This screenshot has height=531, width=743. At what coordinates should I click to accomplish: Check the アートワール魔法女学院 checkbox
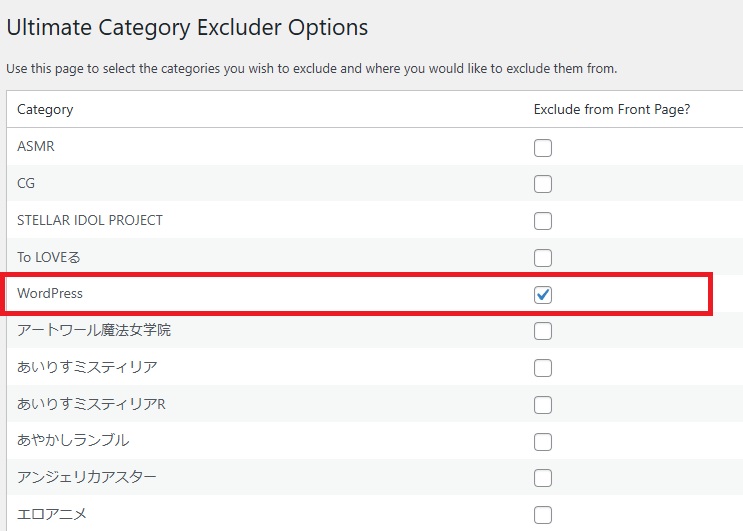coord(543,331)
